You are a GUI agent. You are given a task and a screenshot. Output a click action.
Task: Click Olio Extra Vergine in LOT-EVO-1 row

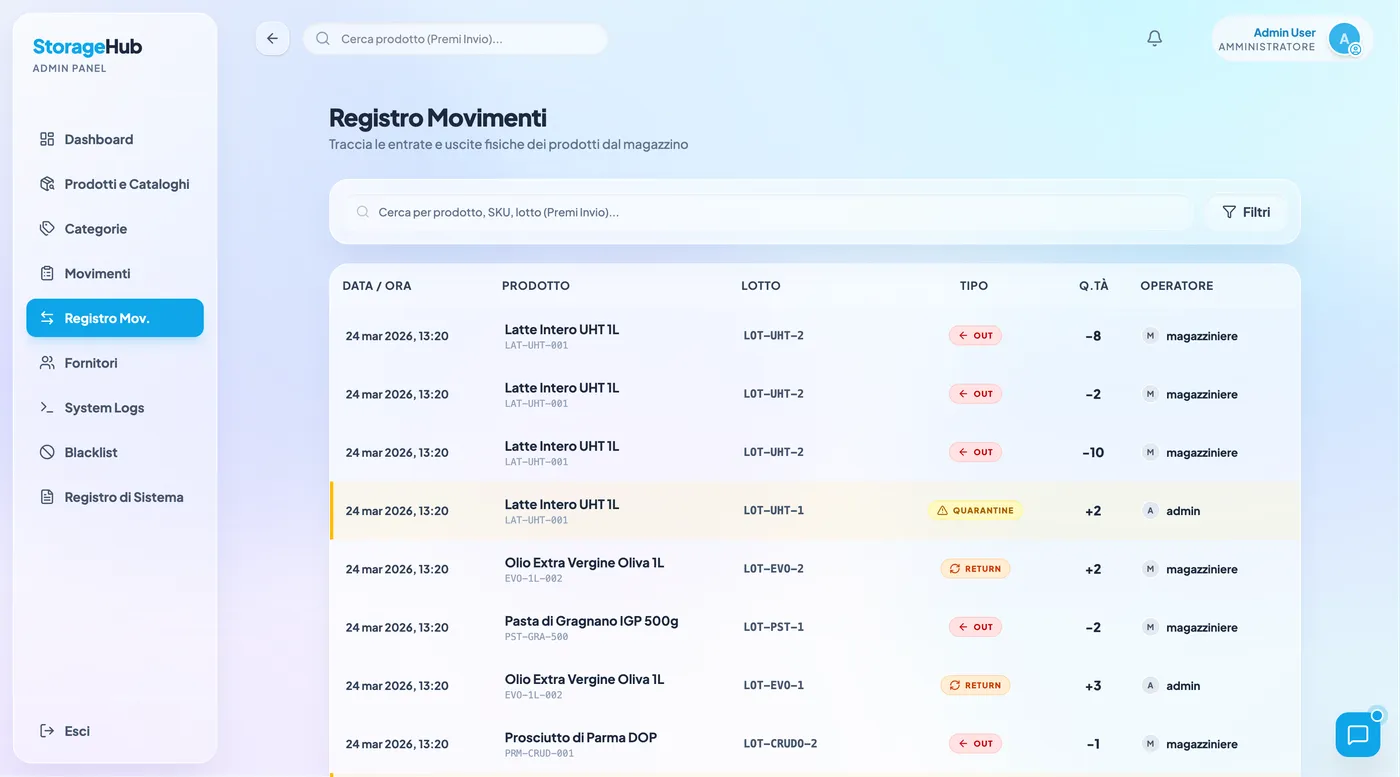(585, 679)
